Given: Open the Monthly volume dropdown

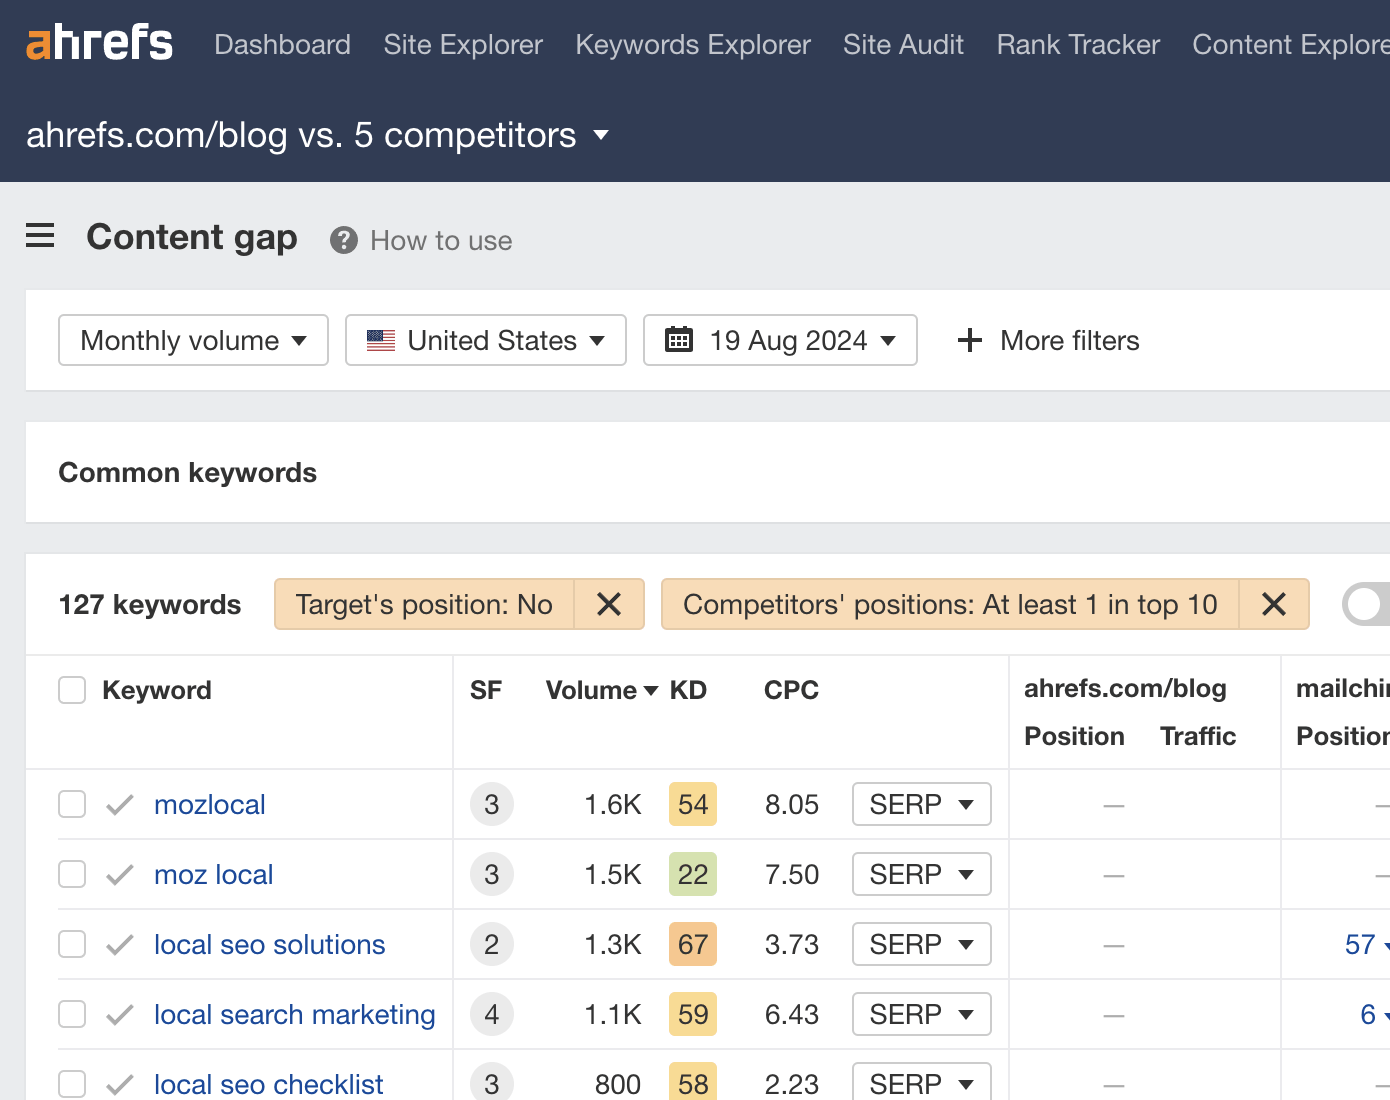Looking at the screenshot, I should point(193,340).
